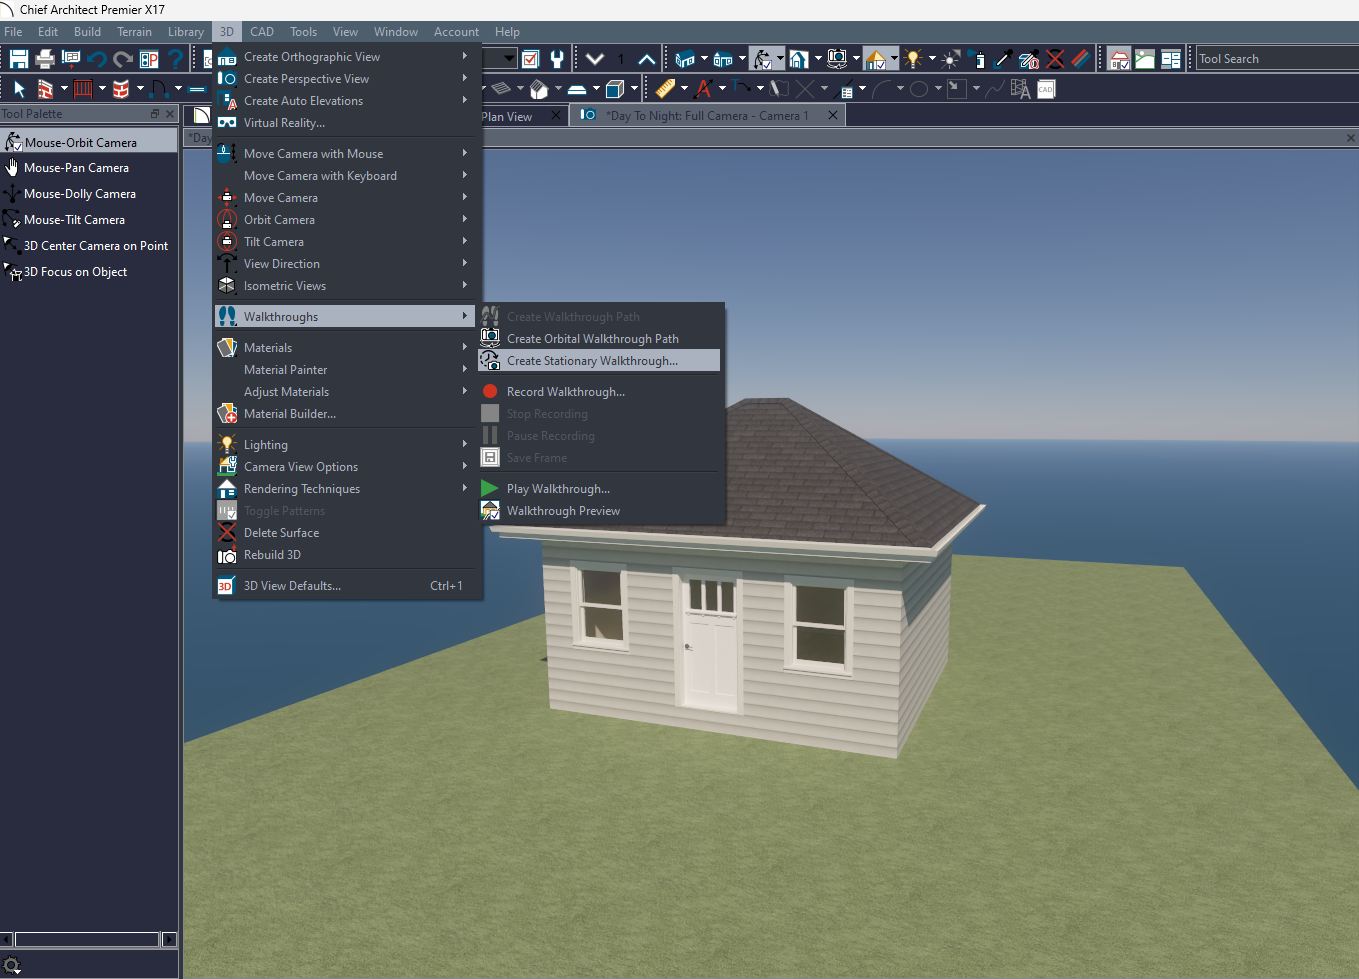This screenshot has width=1359, height=979.
Task: Enable Mouse-Tilt Camera mode
Action: [x=74, y=220]
